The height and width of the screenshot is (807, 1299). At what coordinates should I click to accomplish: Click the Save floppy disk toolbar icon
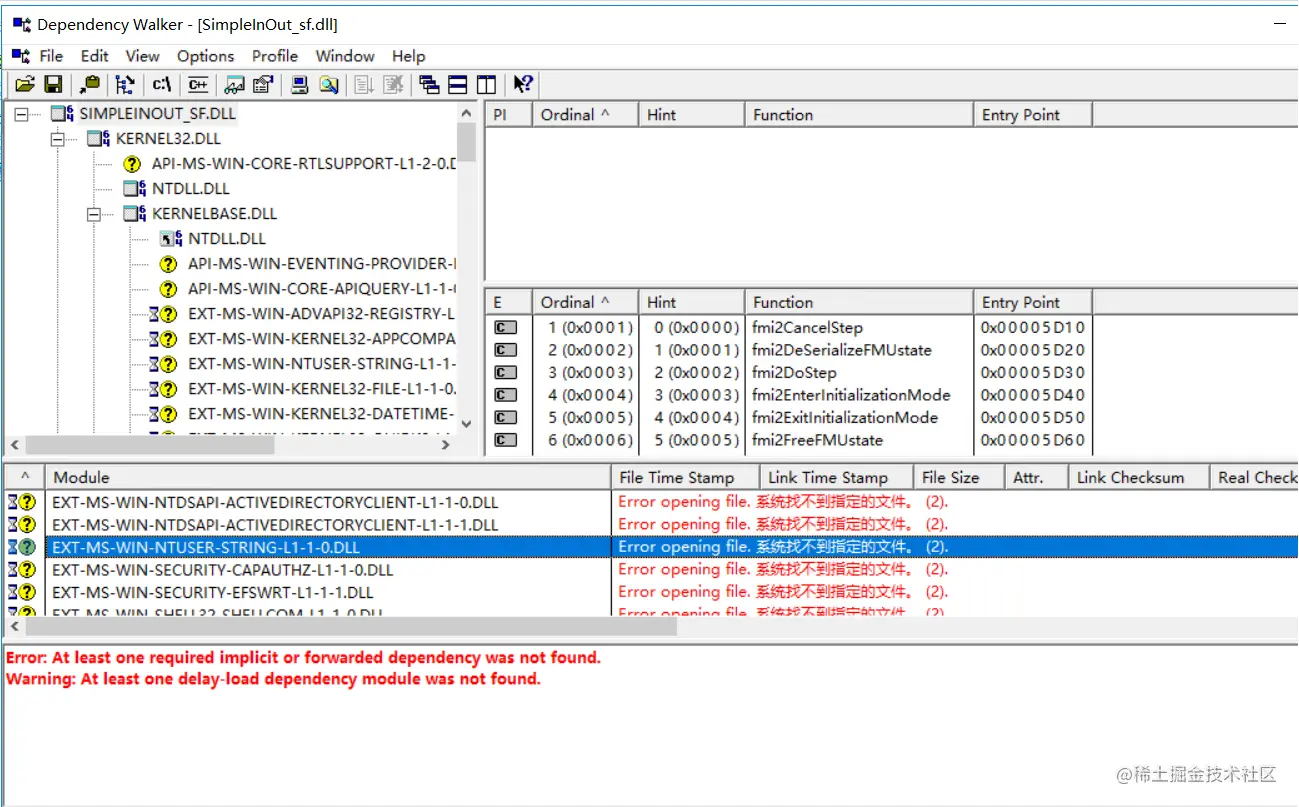(54, 85)
